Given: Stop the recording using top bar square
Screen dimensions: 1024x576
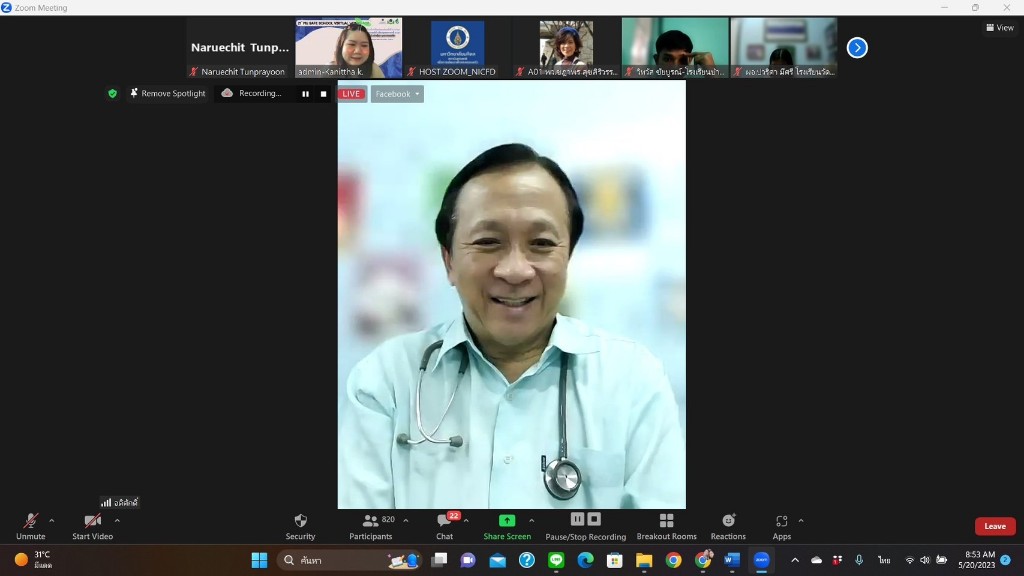Looking at the screenshot, I should pyautogui.click(x=323, y=94).
